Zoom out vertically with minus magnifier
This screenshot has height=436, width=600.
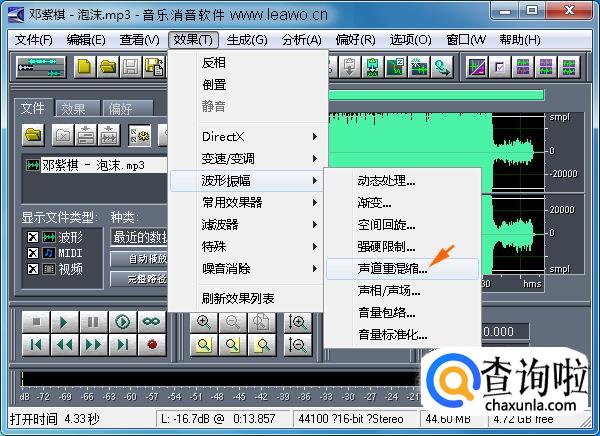(297, 345)
